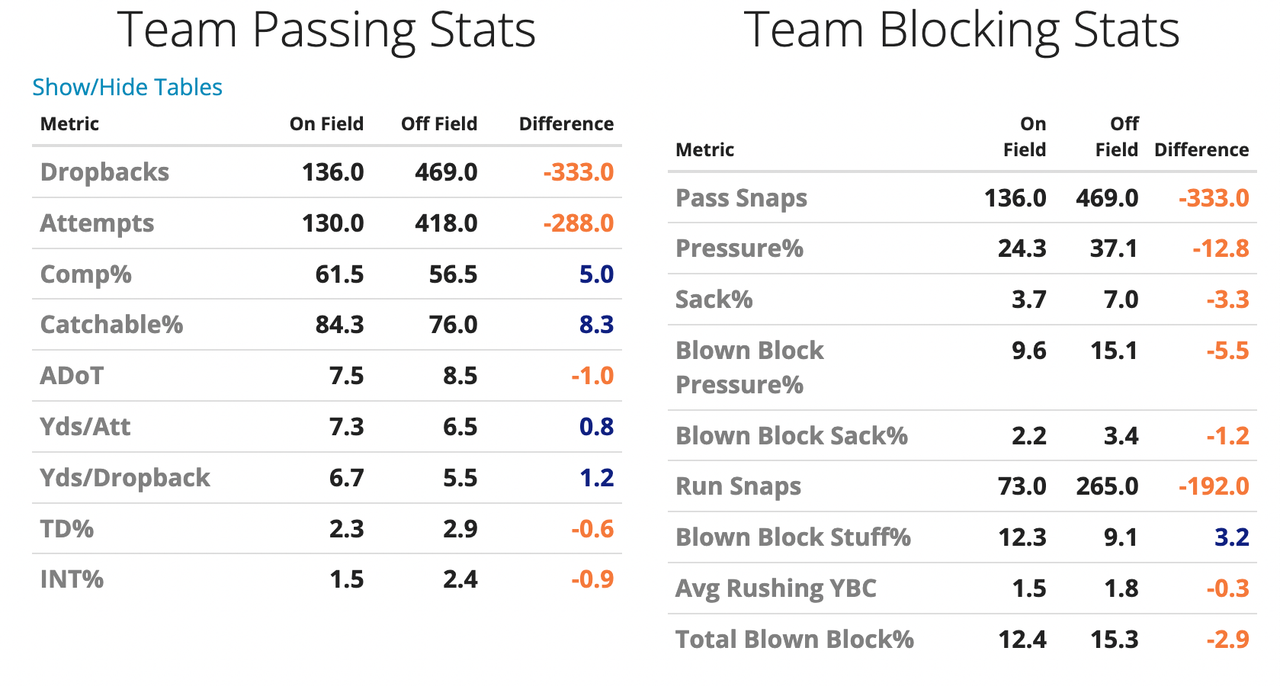Select the Run Snaps row label
This screenshot has width=1280, height=686.
[739, 487]
